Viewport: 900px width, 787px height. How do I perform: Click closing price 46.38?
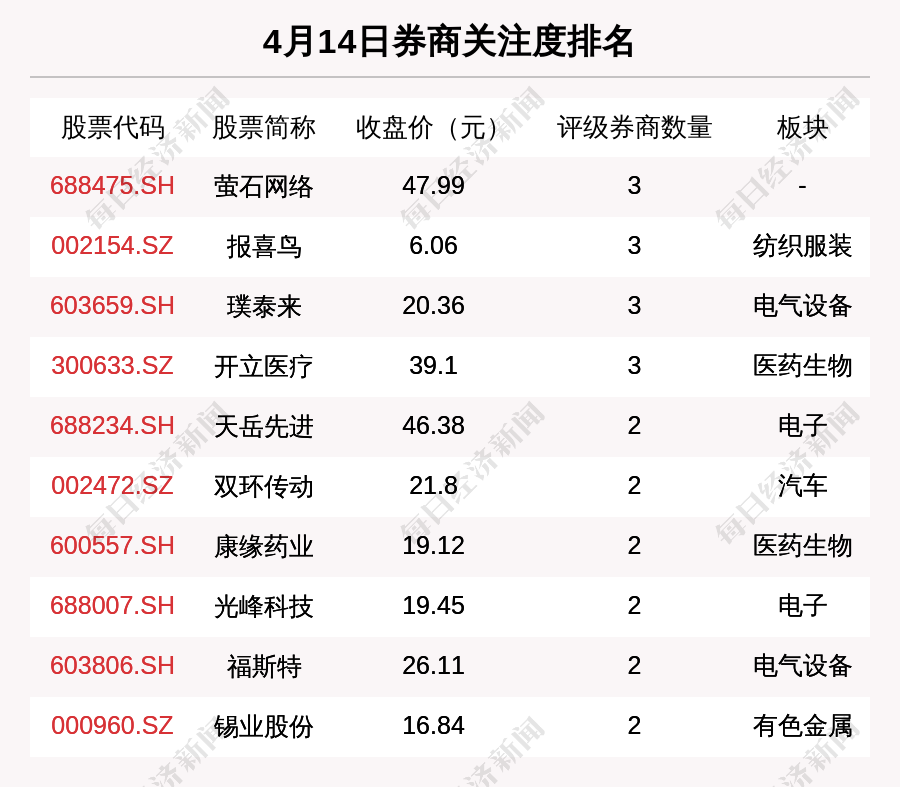433,426
